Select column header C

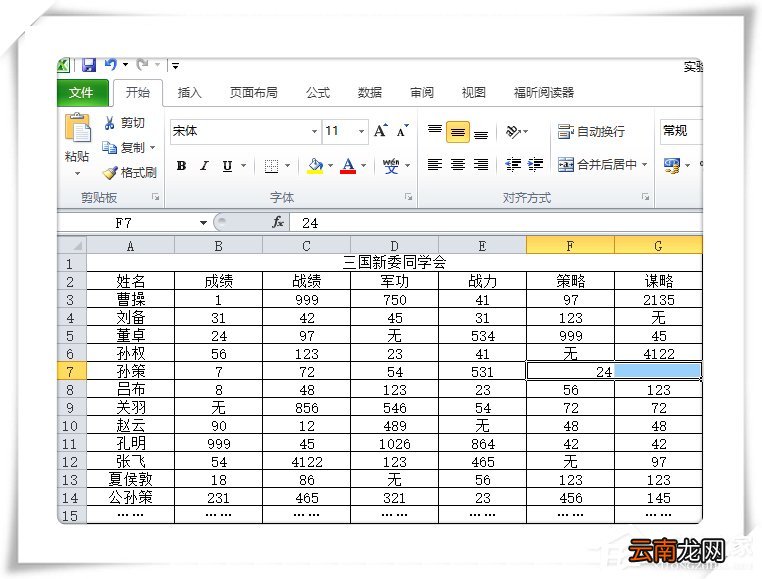pos(306,246)
